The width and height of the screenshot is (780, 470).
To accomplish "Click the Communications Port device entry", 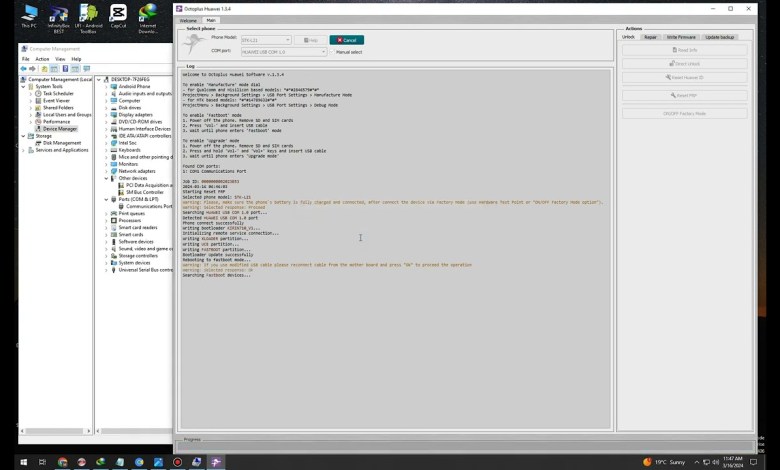I will (148, 206).
